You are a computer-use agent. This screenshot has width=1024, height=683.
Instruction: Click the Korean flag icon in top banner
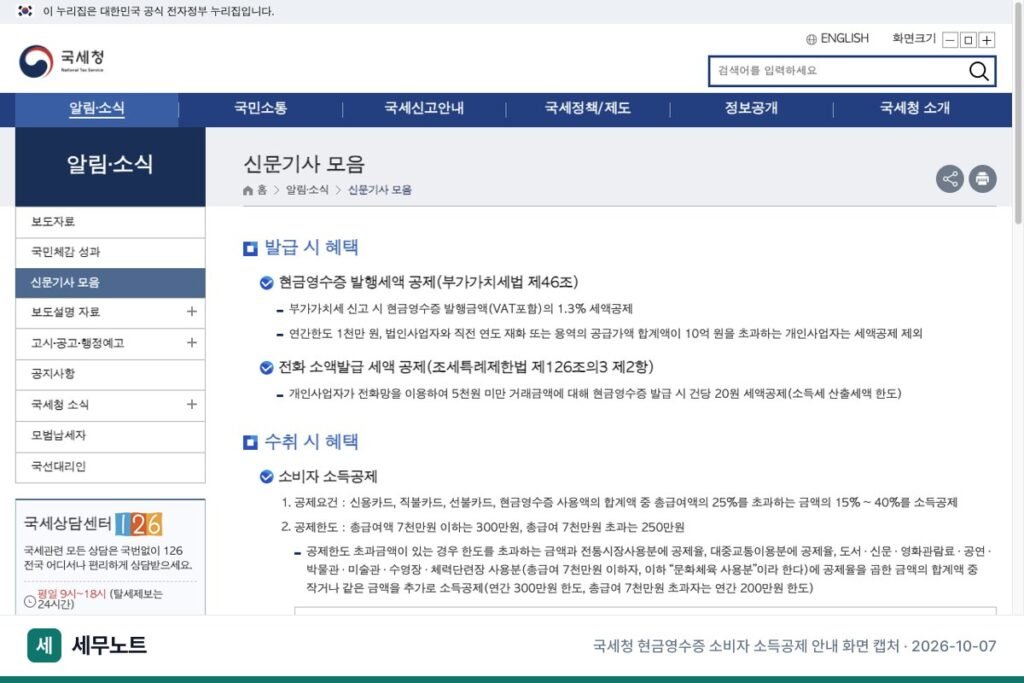(25, 11)
